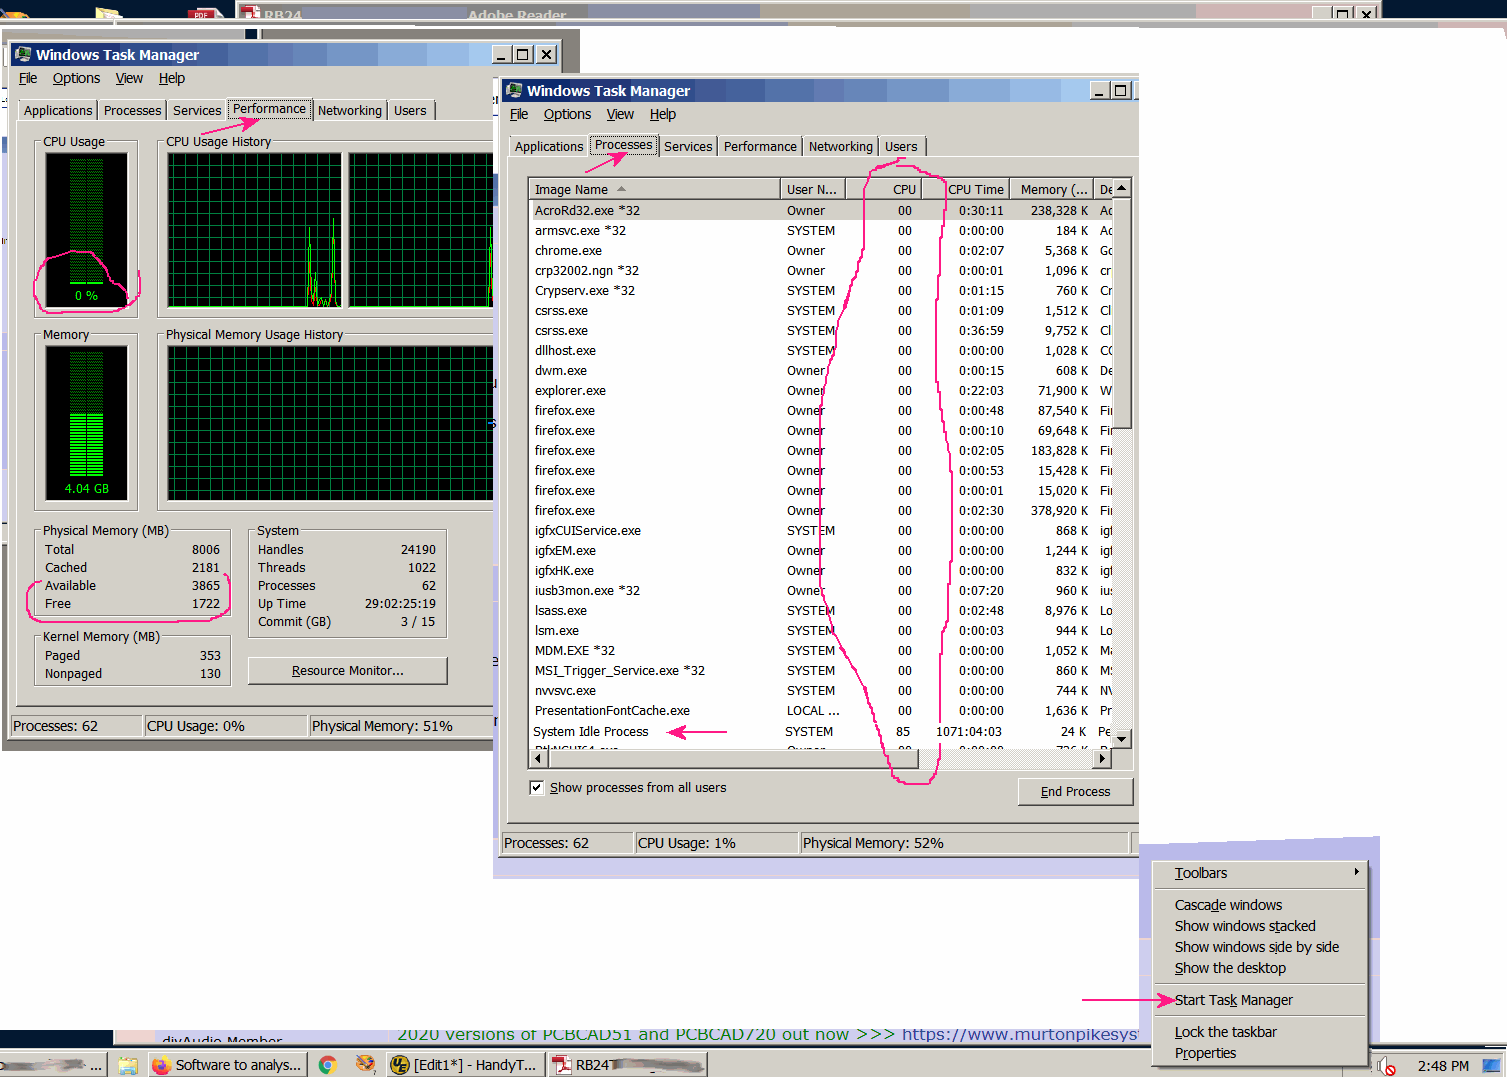The width and height of the screenshot is (1507, 1077).
Task: Select the lsass.exe process row
Action: (x=821, y=610)
